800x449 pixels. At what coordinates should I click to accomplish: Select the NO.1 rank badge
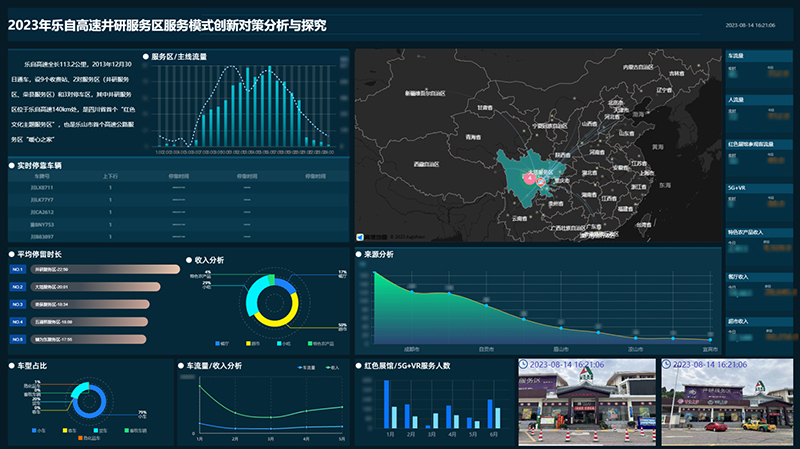(x=18, y=270)
